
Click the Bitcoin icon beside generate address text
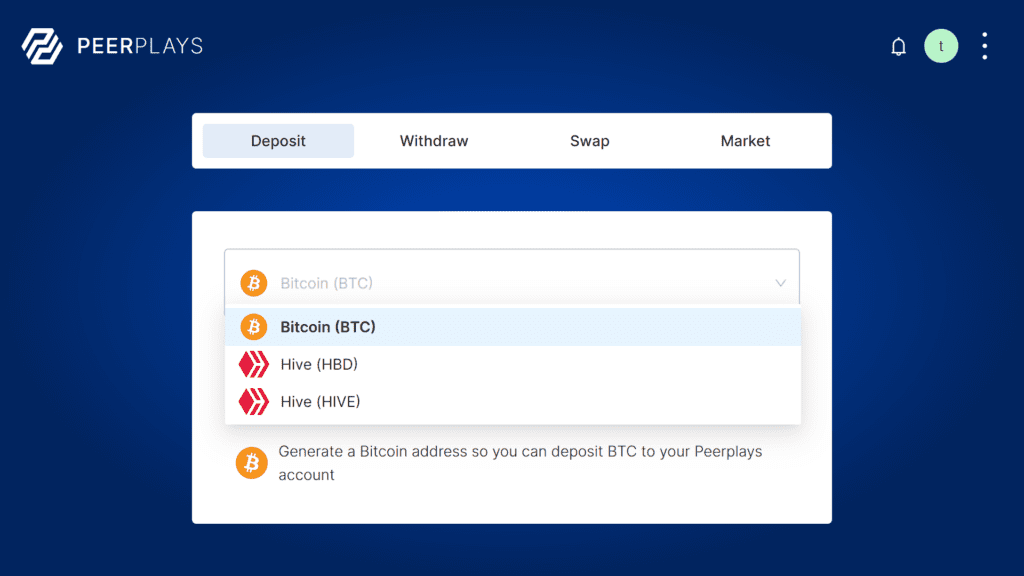(x=251, y=463)
